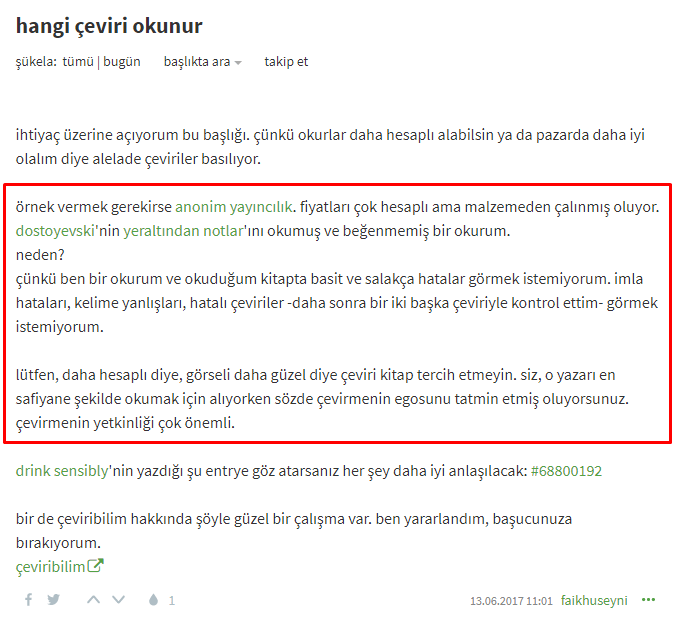This screenshot has height=624, width=681.
Task: Click the favorite droplet icon
Action: 153,600
